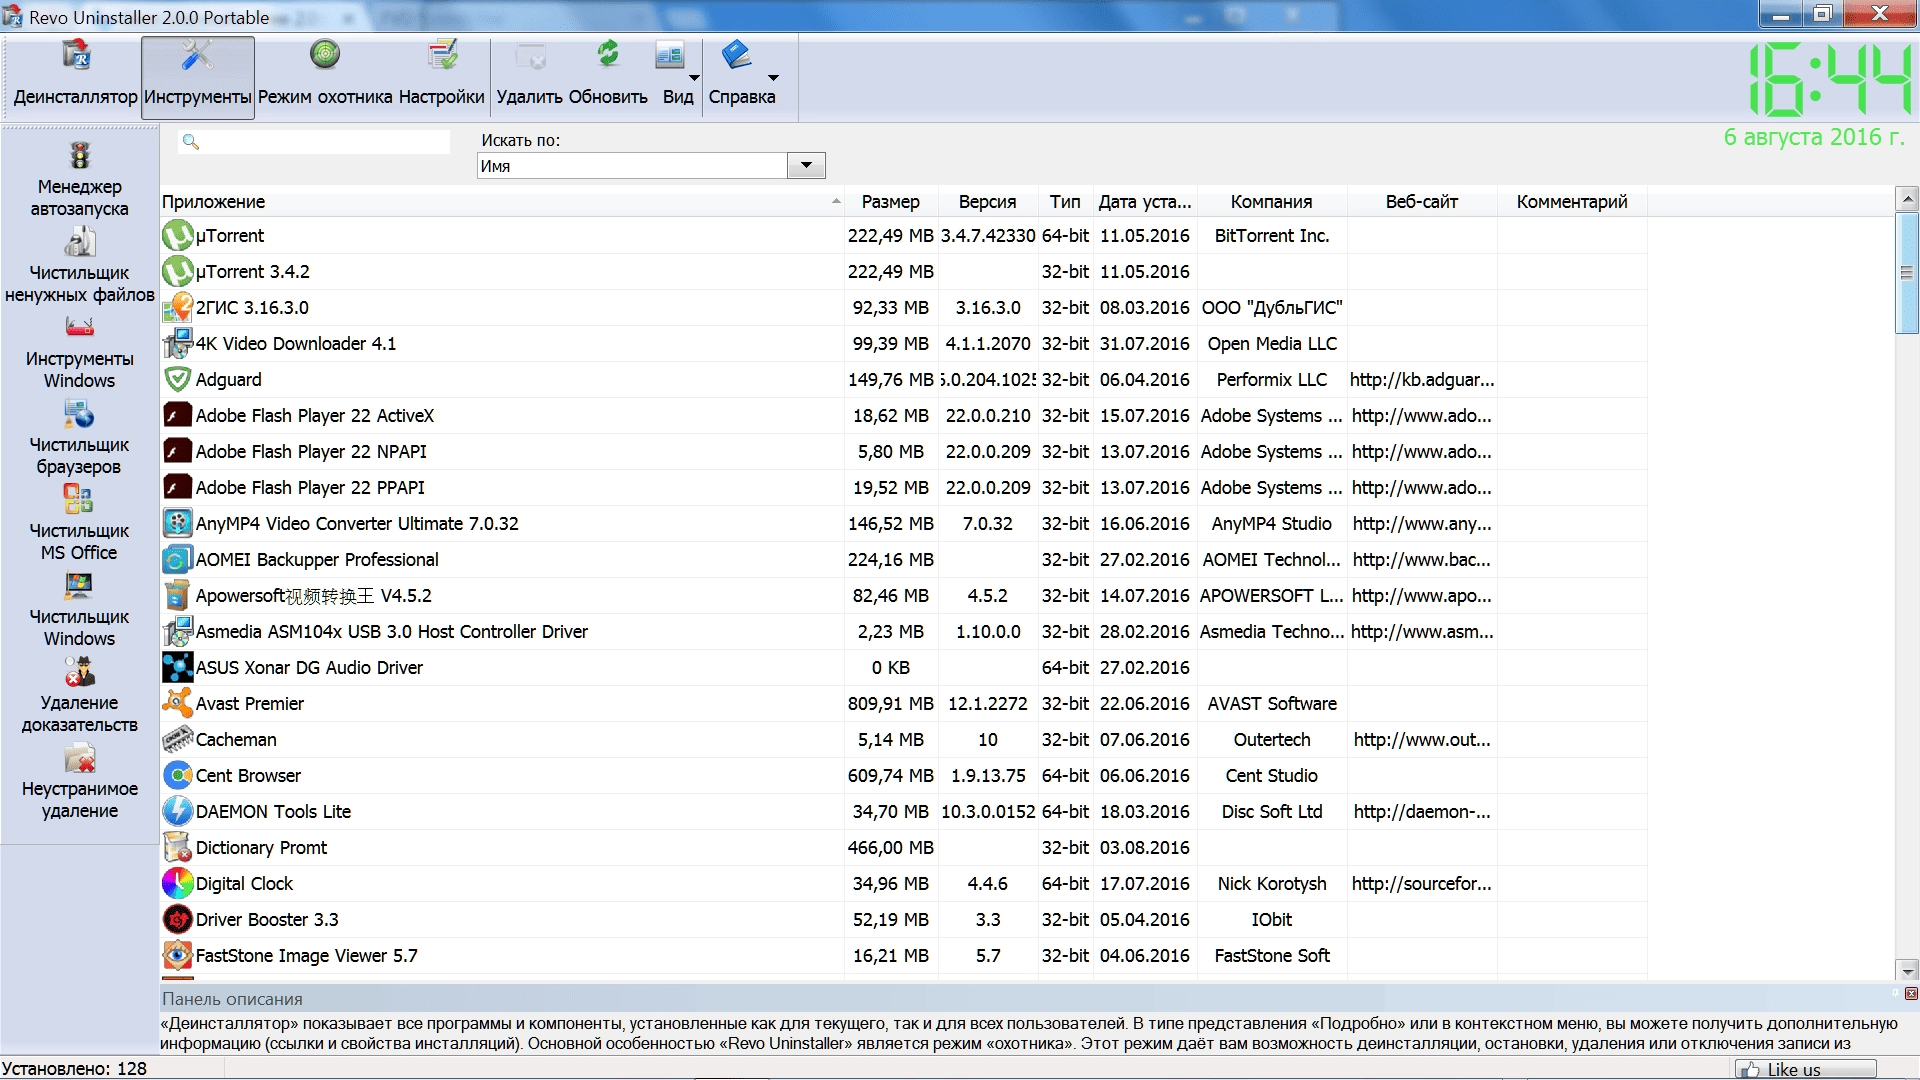The image size is (1920, 1080).
Task: Select the µTorrent 3.4.2 row
Action: pyautogui.click(x=904, y=272)
